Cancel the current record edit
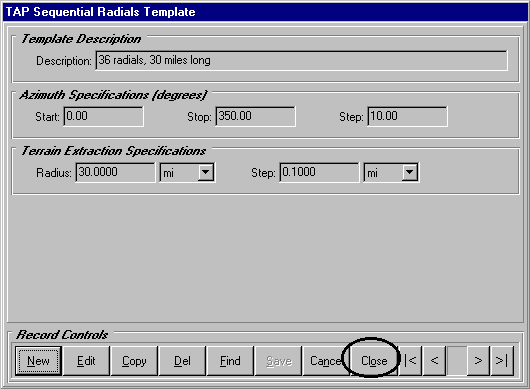Screen dimensions: 530x389 pos(325,361)
